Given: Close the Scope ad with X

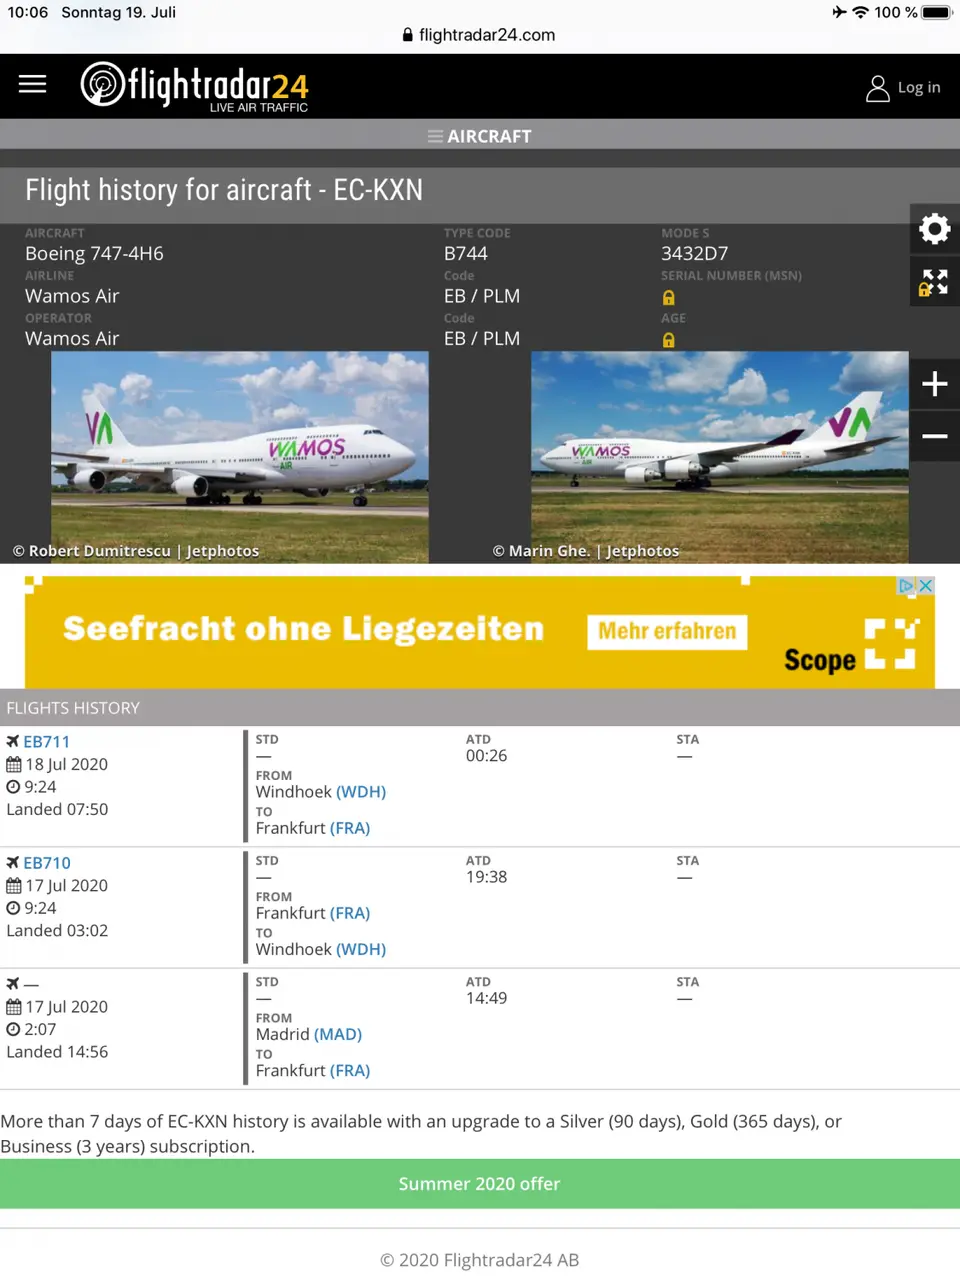Looking at the screenshot, I should [x=926, y=586].
